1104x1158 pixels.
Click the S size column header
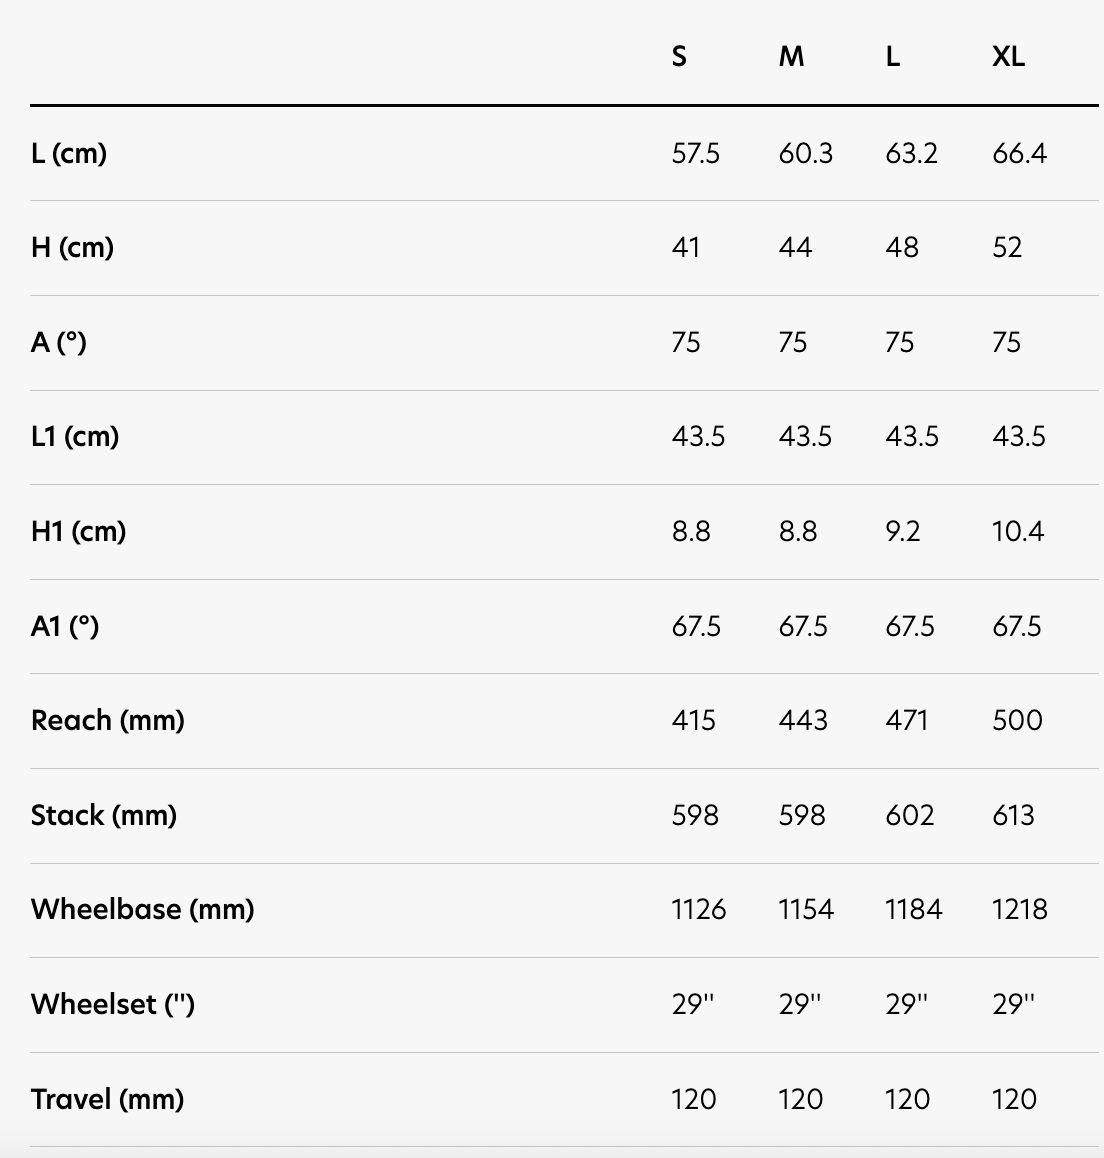pyautogui.click(x=679, y=57)
